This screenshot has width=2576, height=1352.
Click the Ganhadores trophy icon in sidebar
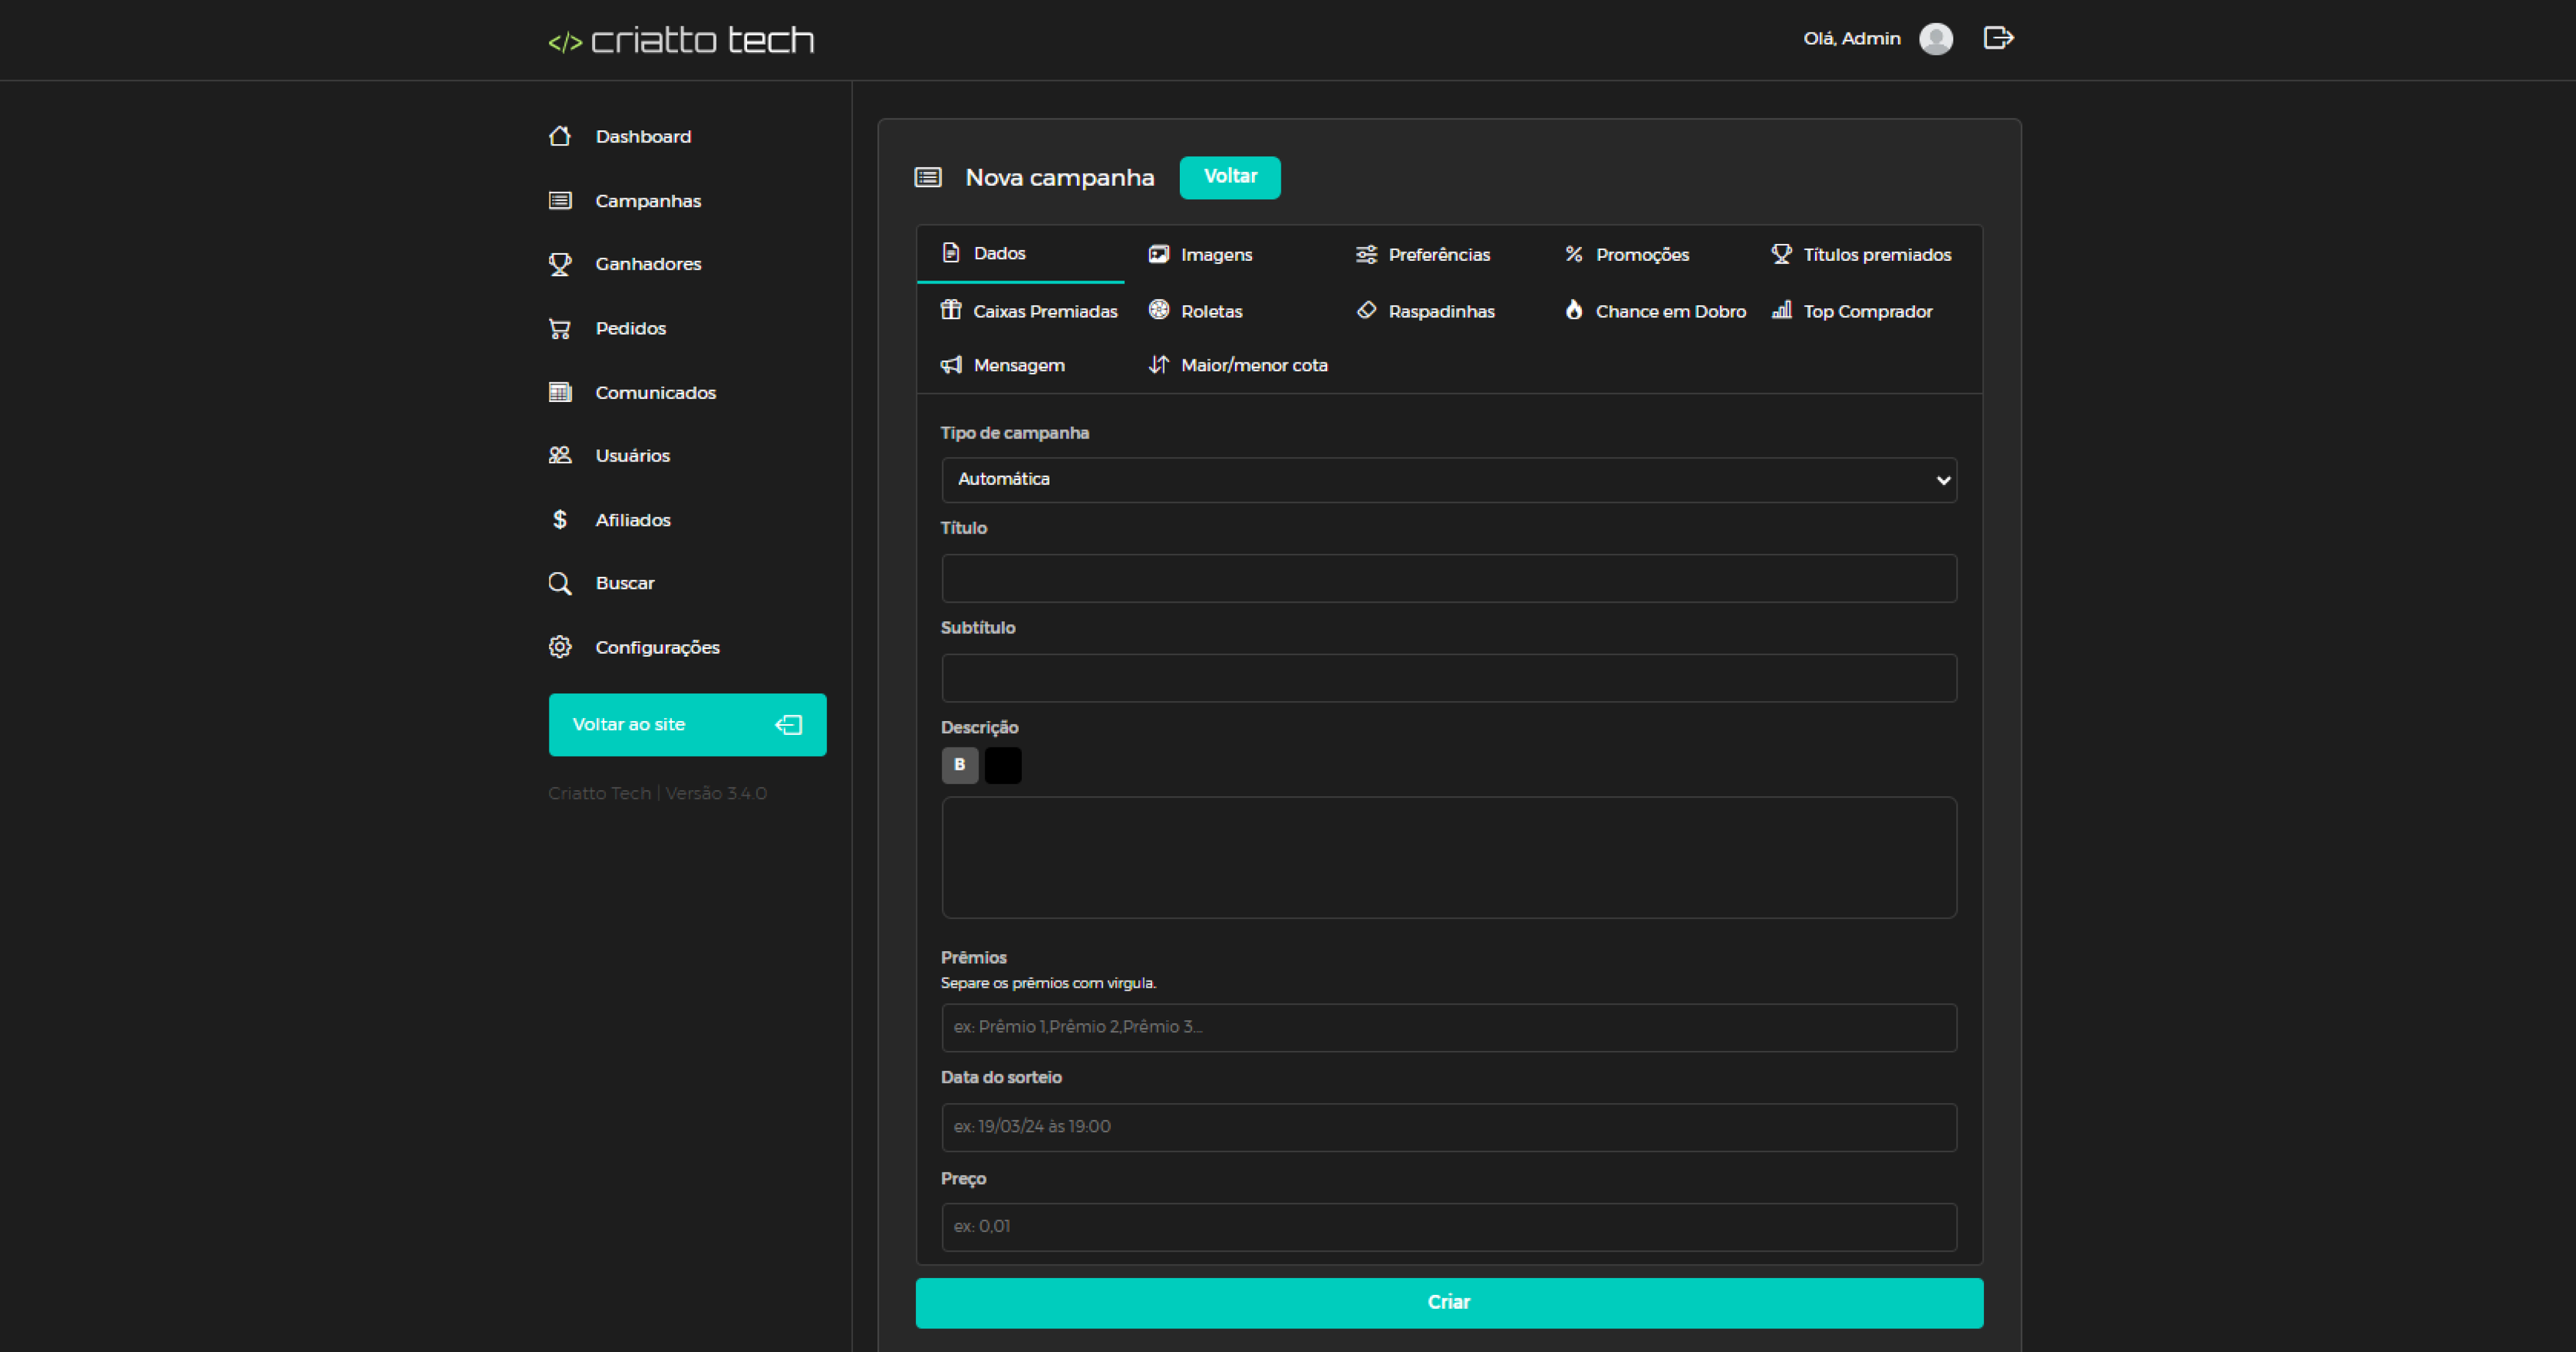point(560,264)
